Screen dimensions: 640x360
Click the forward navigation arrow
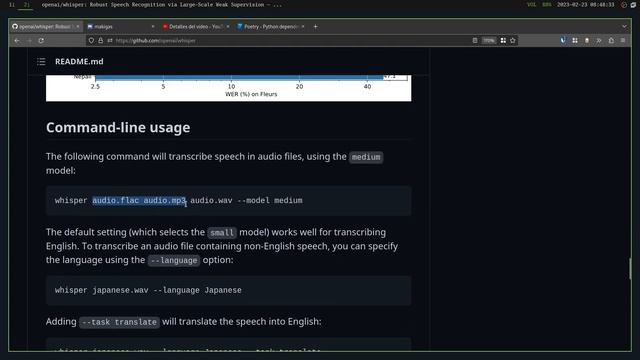click(29, 40)
